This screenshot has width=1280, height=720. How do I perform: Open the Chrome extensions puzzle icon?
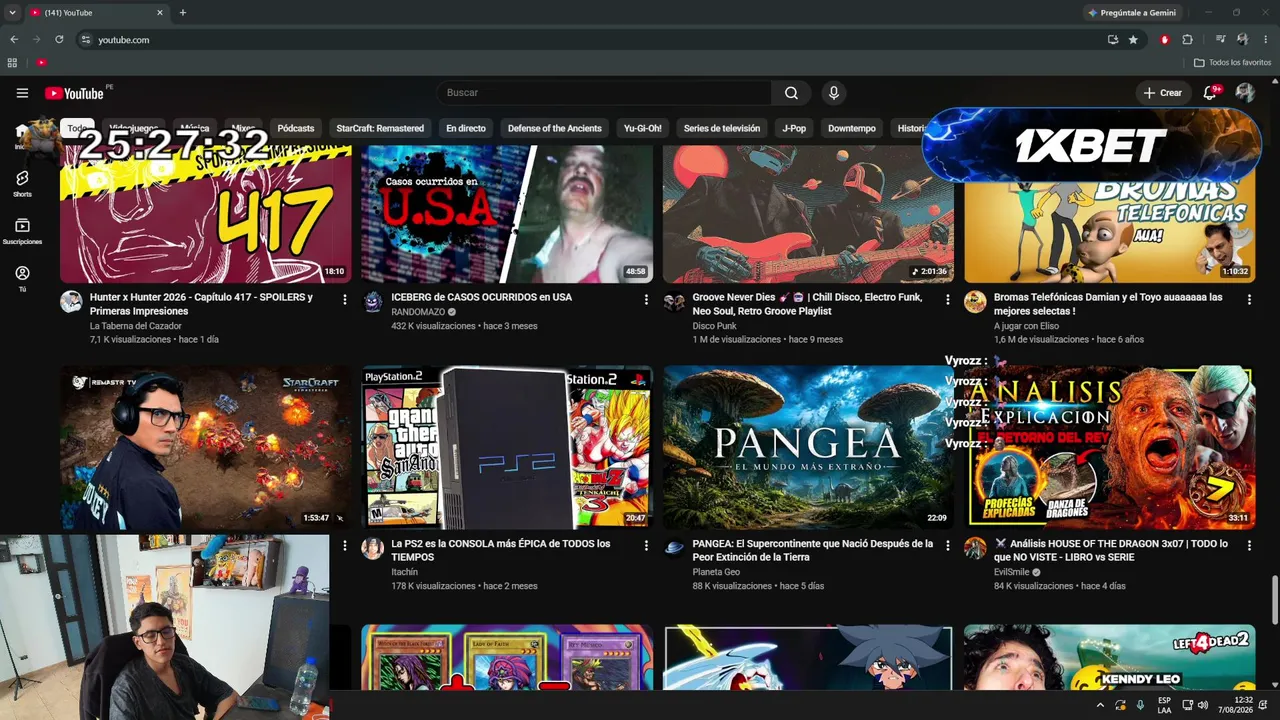(x=1188, y=40)
